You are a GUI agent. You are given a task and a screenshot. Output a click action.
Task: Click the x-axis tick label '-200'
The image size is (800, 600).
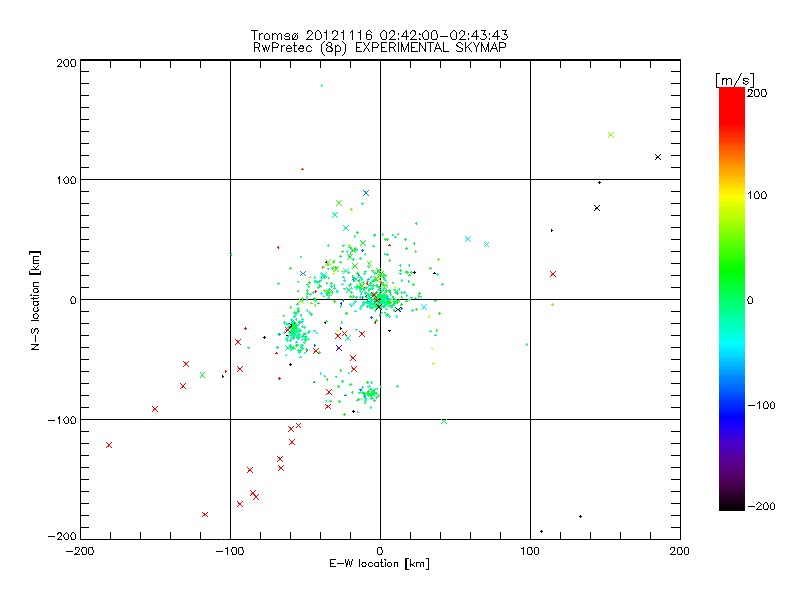point(80,551)
